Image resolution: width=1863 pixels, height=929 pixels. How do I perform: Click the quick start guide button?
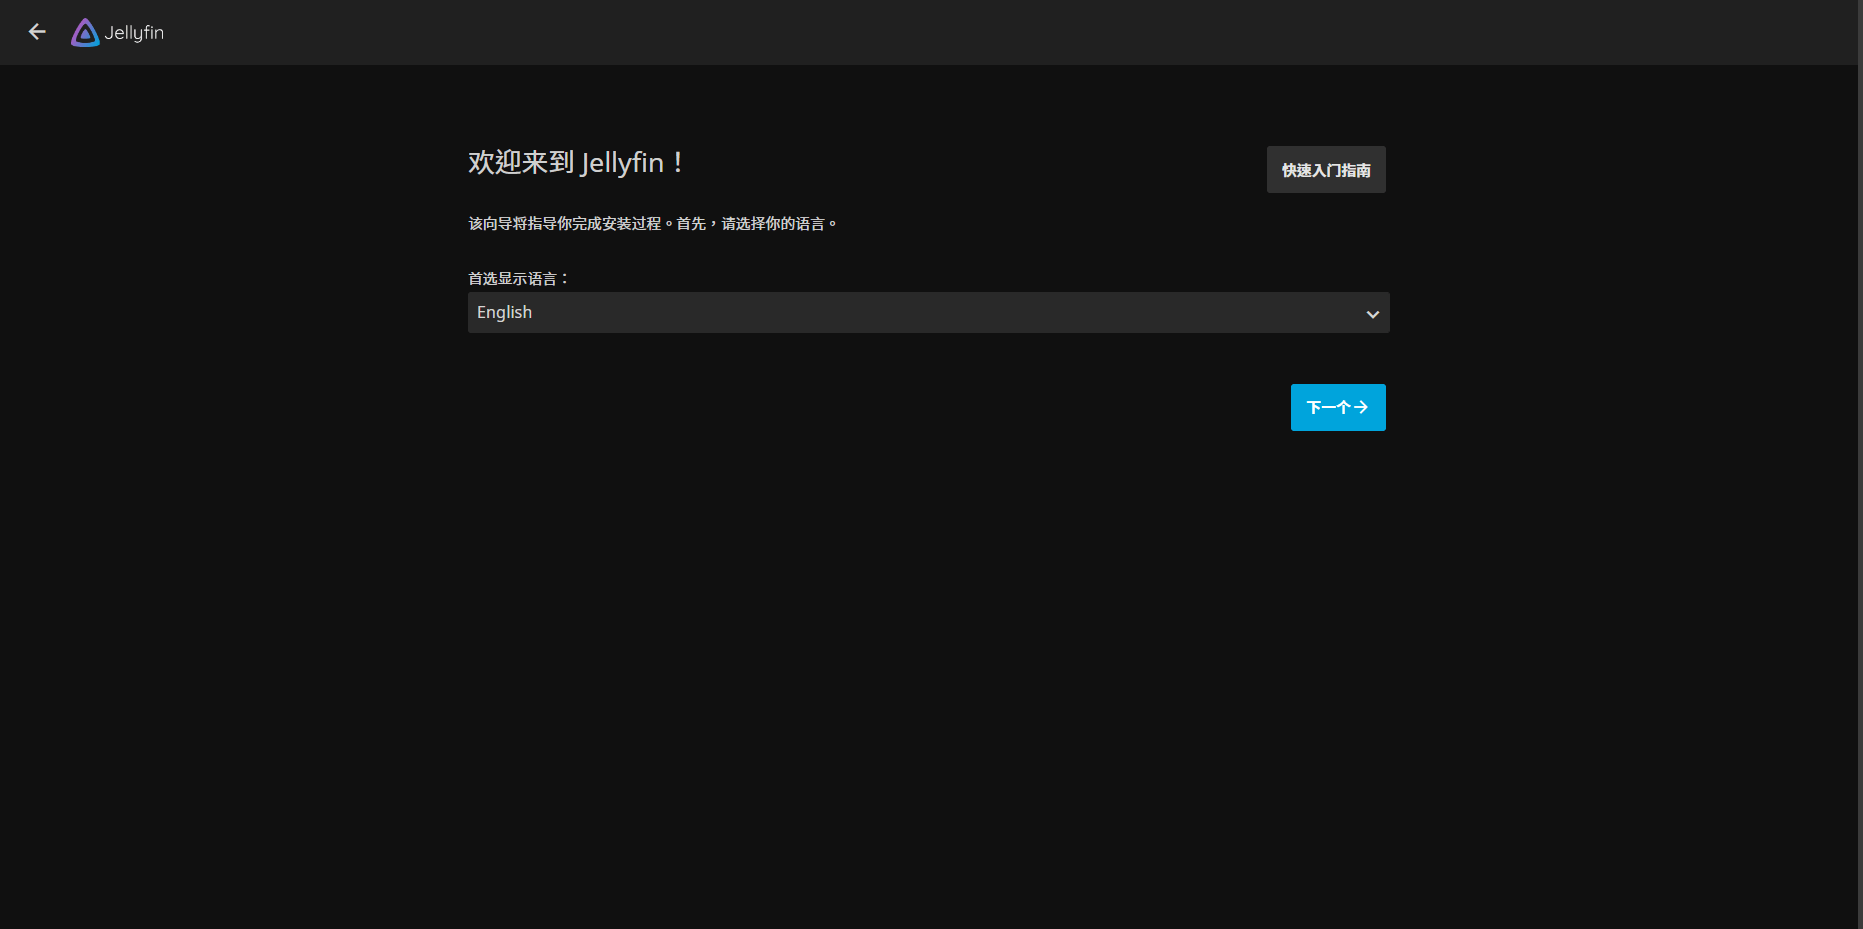coord(1326,169)
